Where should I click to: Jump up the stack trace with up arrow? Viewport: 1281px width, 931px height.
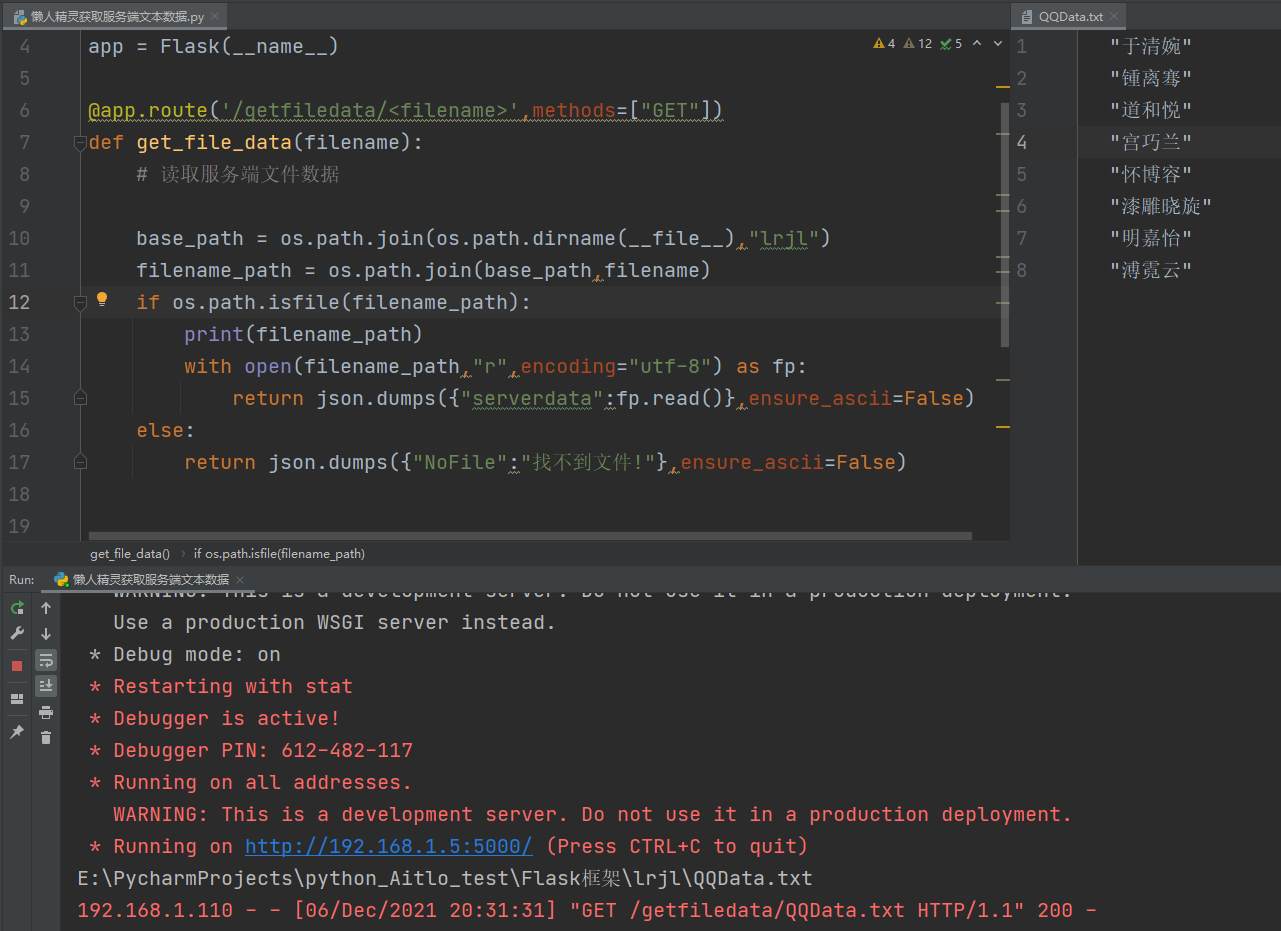46,607
